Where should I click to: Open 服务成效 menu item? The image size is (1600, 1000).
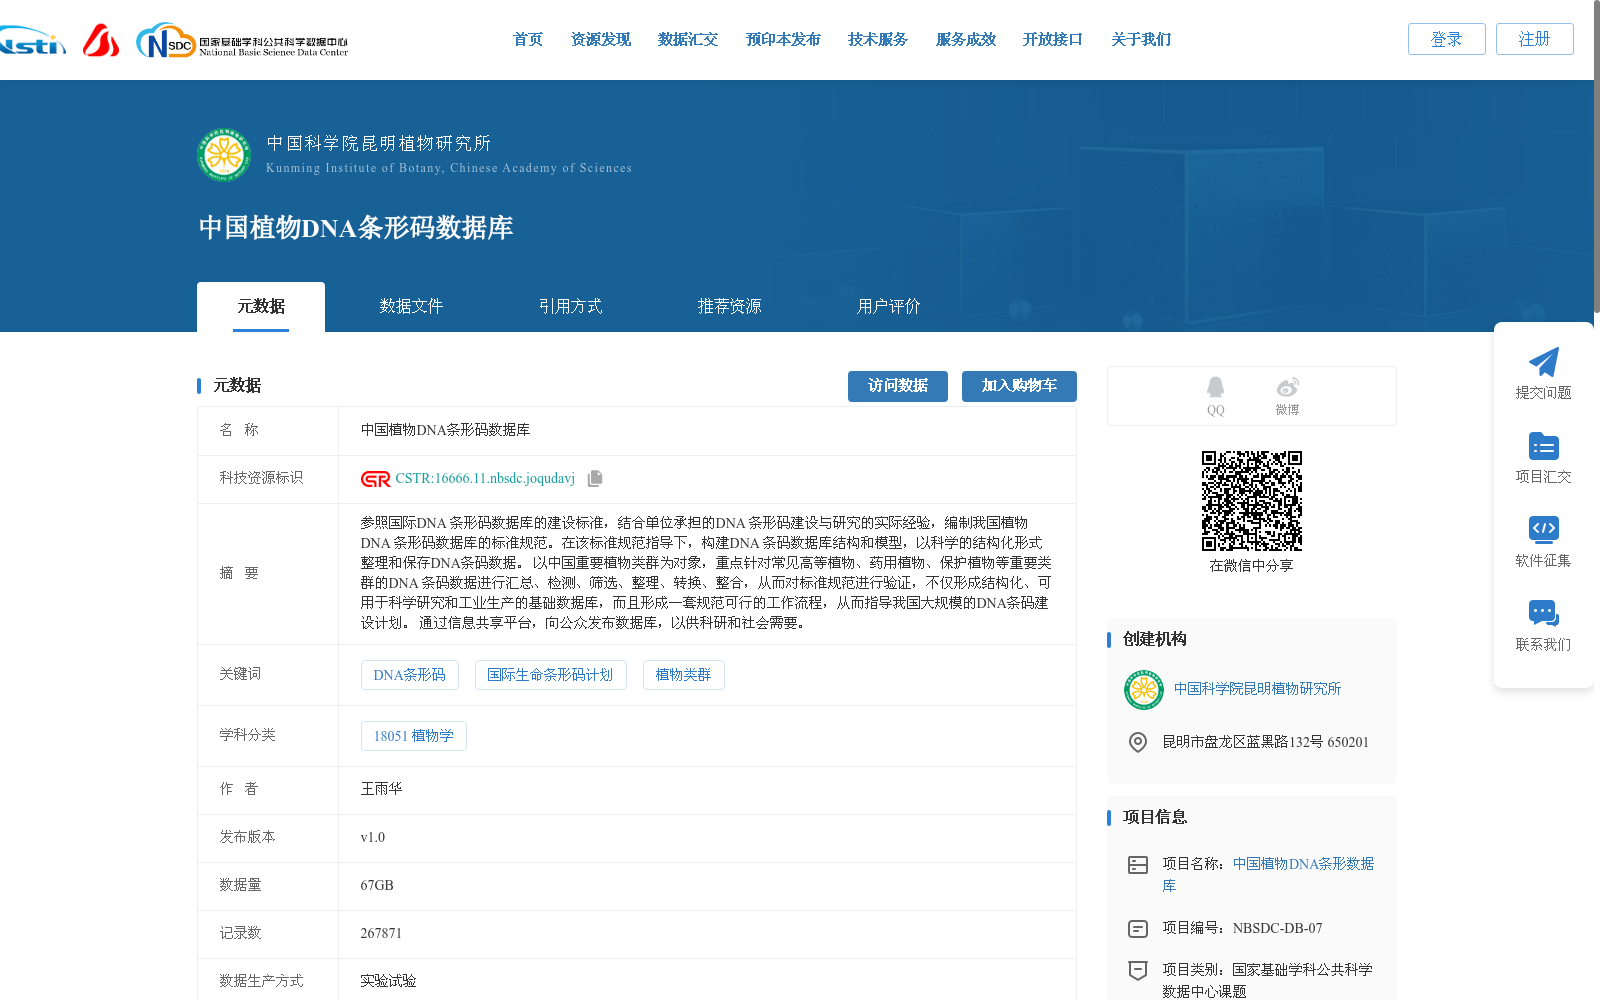[966, 40]
